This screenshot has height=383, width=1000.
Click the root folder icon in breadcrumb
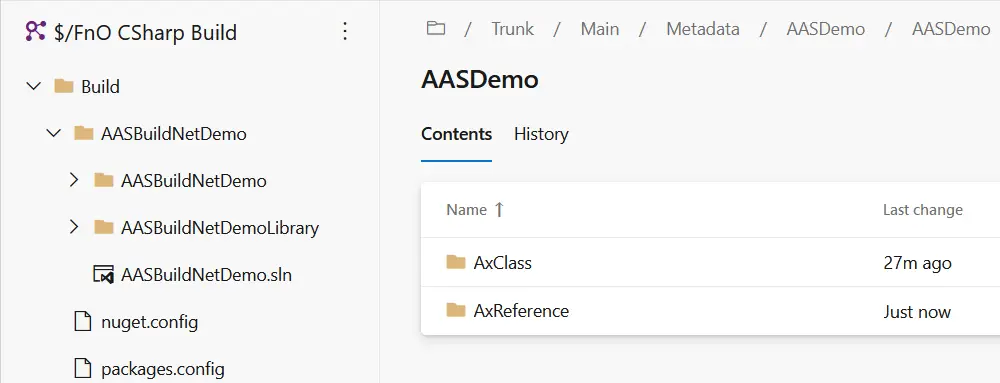pos(436,28)
